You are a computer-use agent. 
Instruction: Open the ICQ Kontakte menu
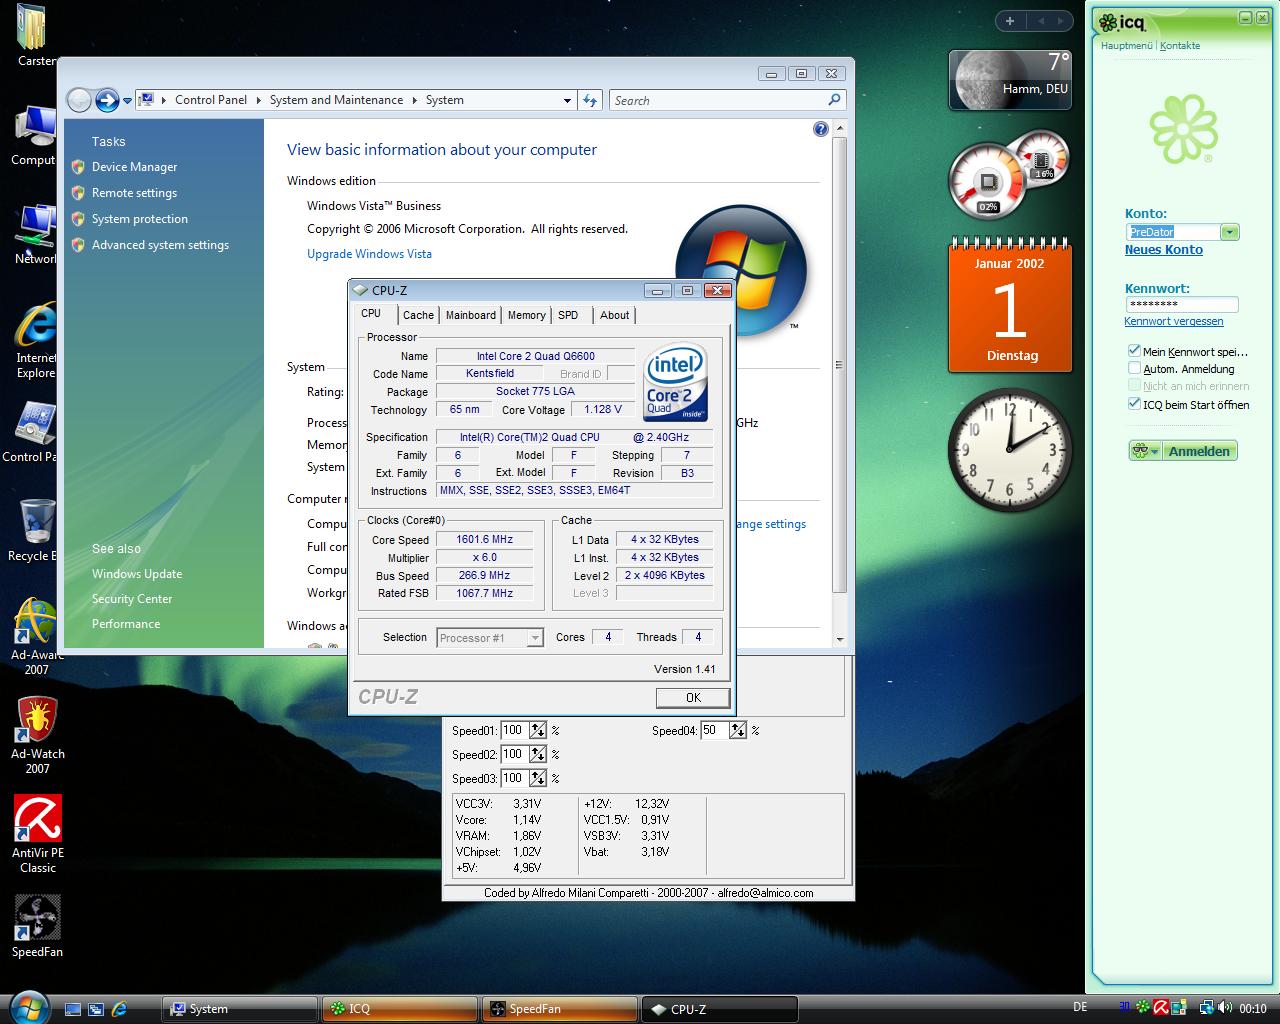1180,45
